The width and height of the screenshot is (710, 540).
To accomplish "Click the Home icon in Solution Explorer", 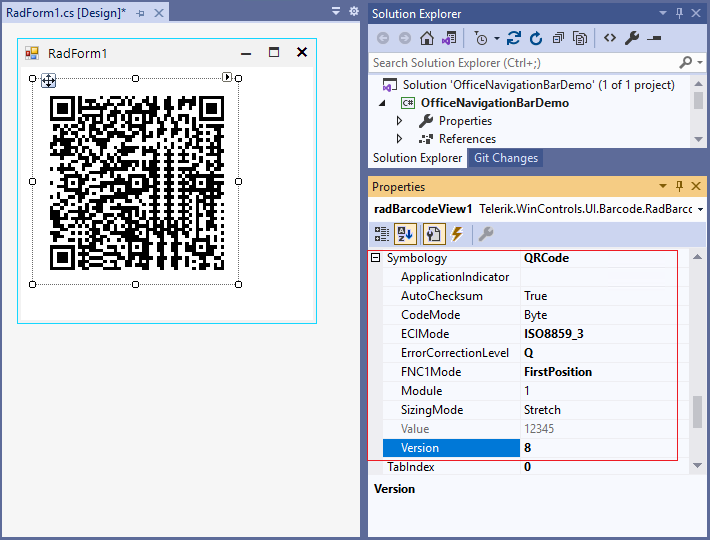I will pos(427,38).
